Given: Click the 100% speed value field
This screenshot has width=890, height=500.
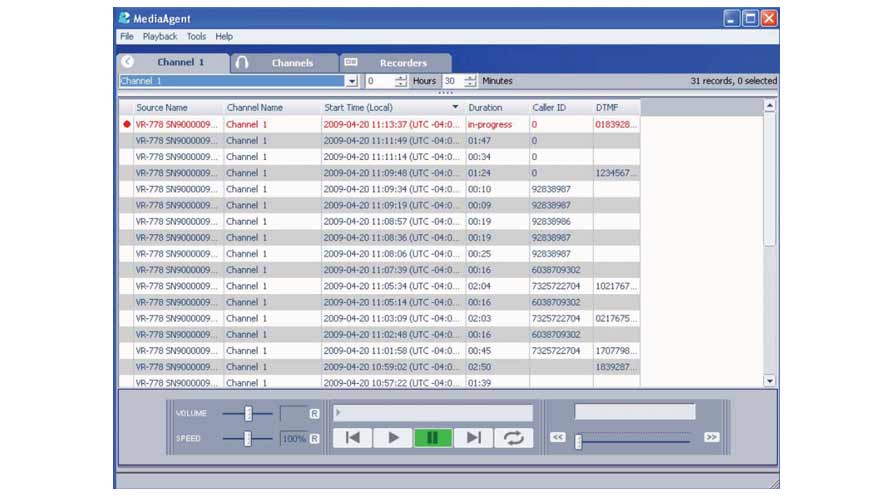Looking at the screenshot, I should click(294, 439).
